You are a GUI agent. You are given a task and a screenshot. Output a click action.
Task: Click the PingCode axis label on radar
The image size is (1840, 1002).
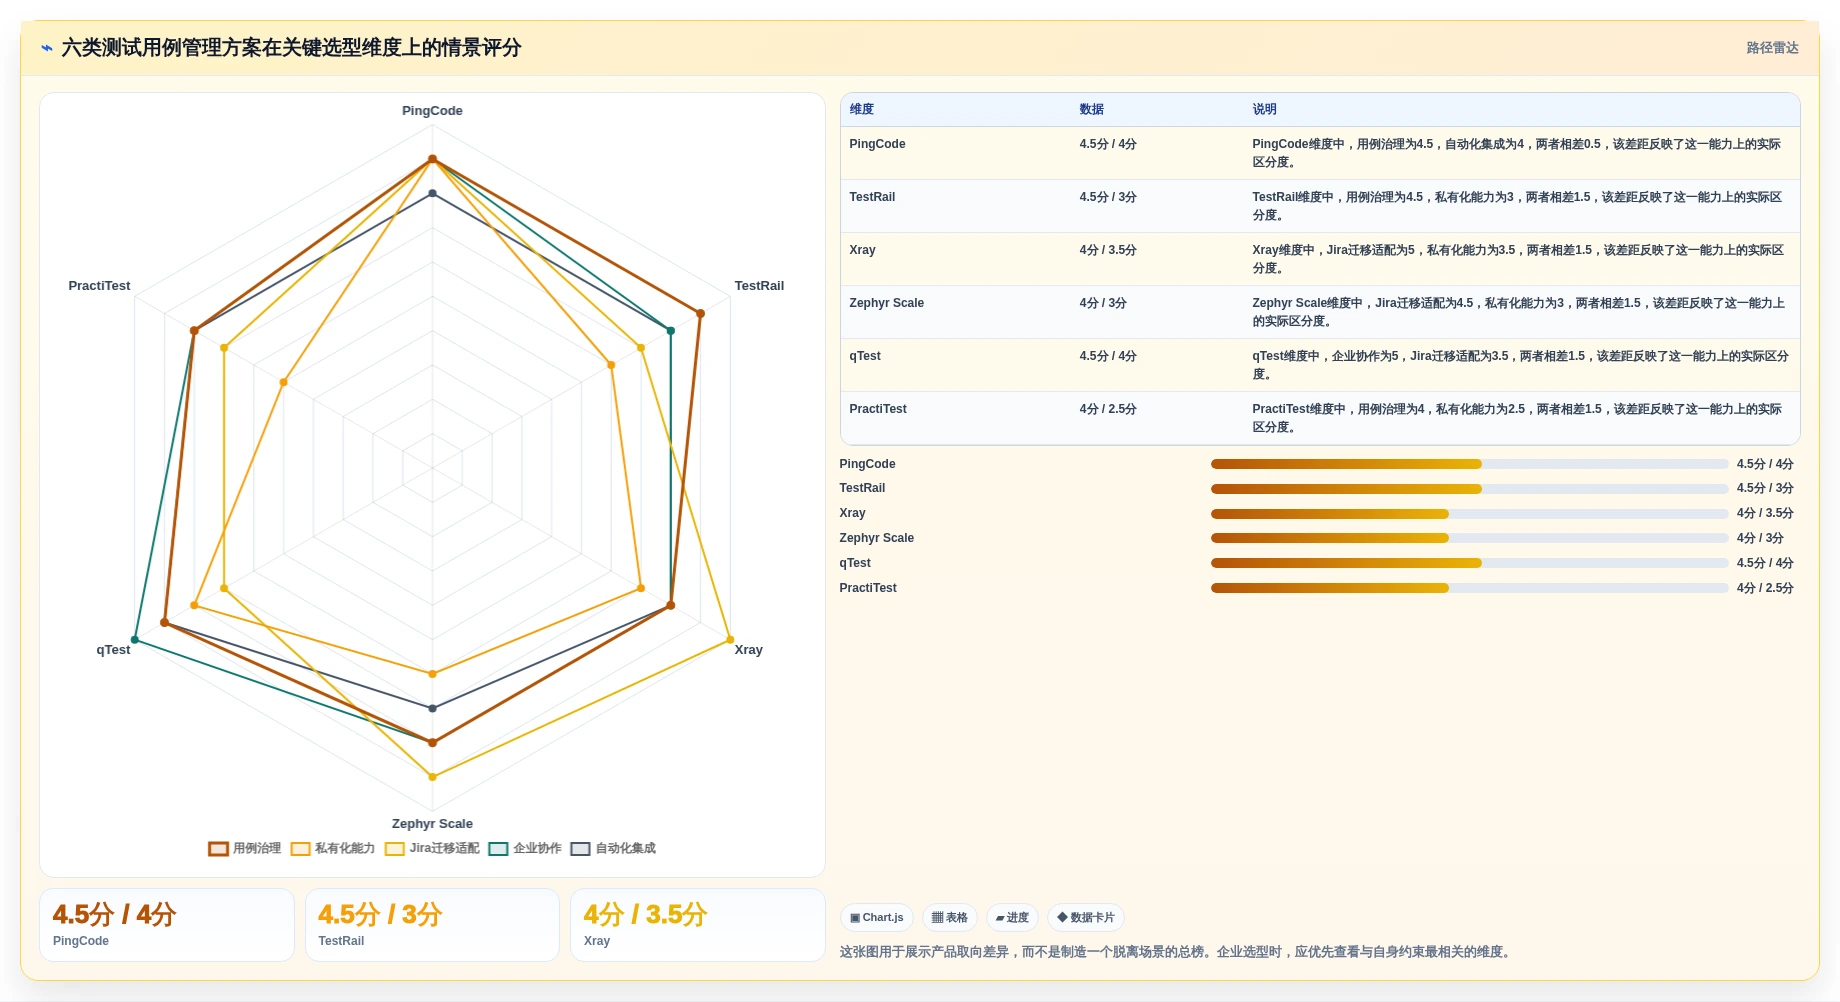(432, 111)
